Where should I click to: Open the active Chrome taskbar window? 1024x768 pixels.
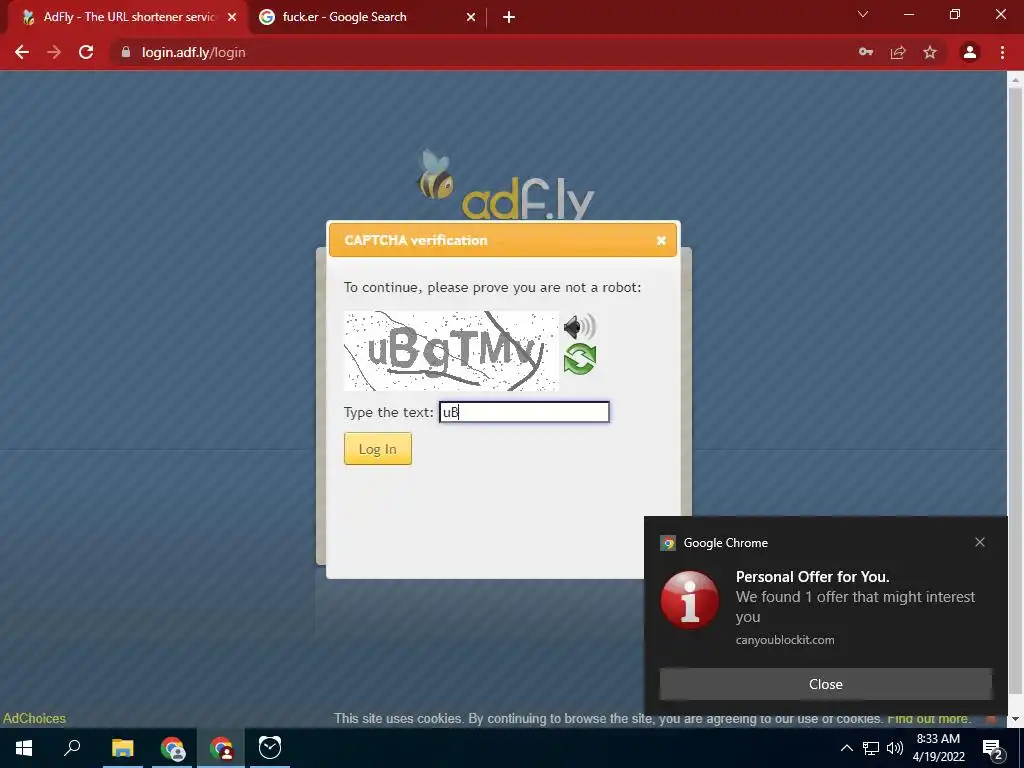pyautogui.click(x=221, y=748)
